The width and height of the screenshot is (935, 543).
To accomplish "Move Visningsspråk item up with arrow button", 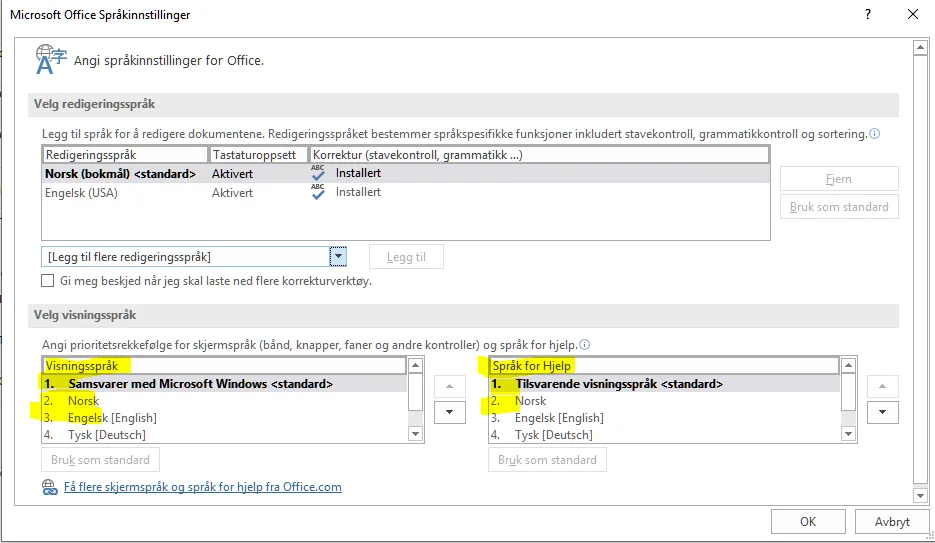I will click(450, 386).
